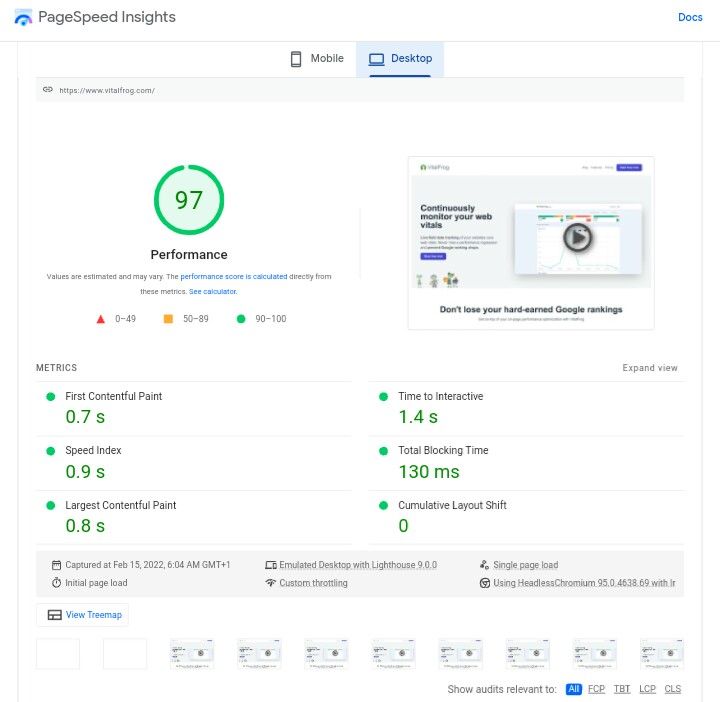Viewport: 720px width, 702px height.
Task: Click the Total Blocking Time metric label
Action: 443,450
